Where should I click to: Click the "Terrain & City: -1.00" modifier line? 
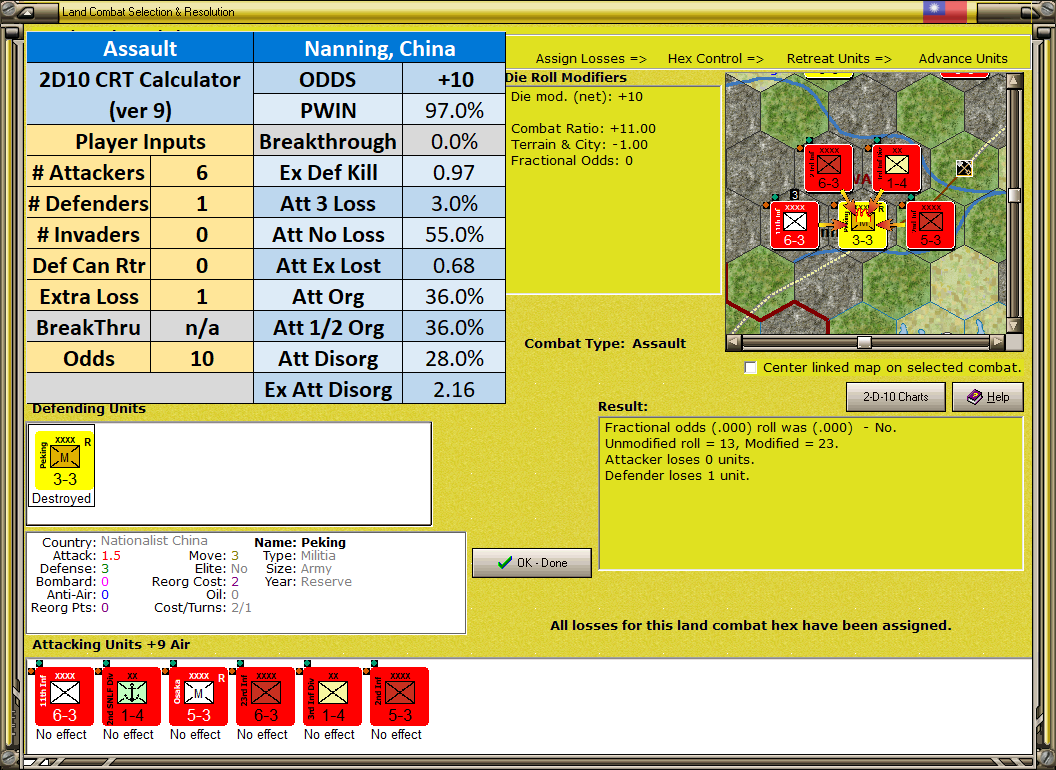579,144
